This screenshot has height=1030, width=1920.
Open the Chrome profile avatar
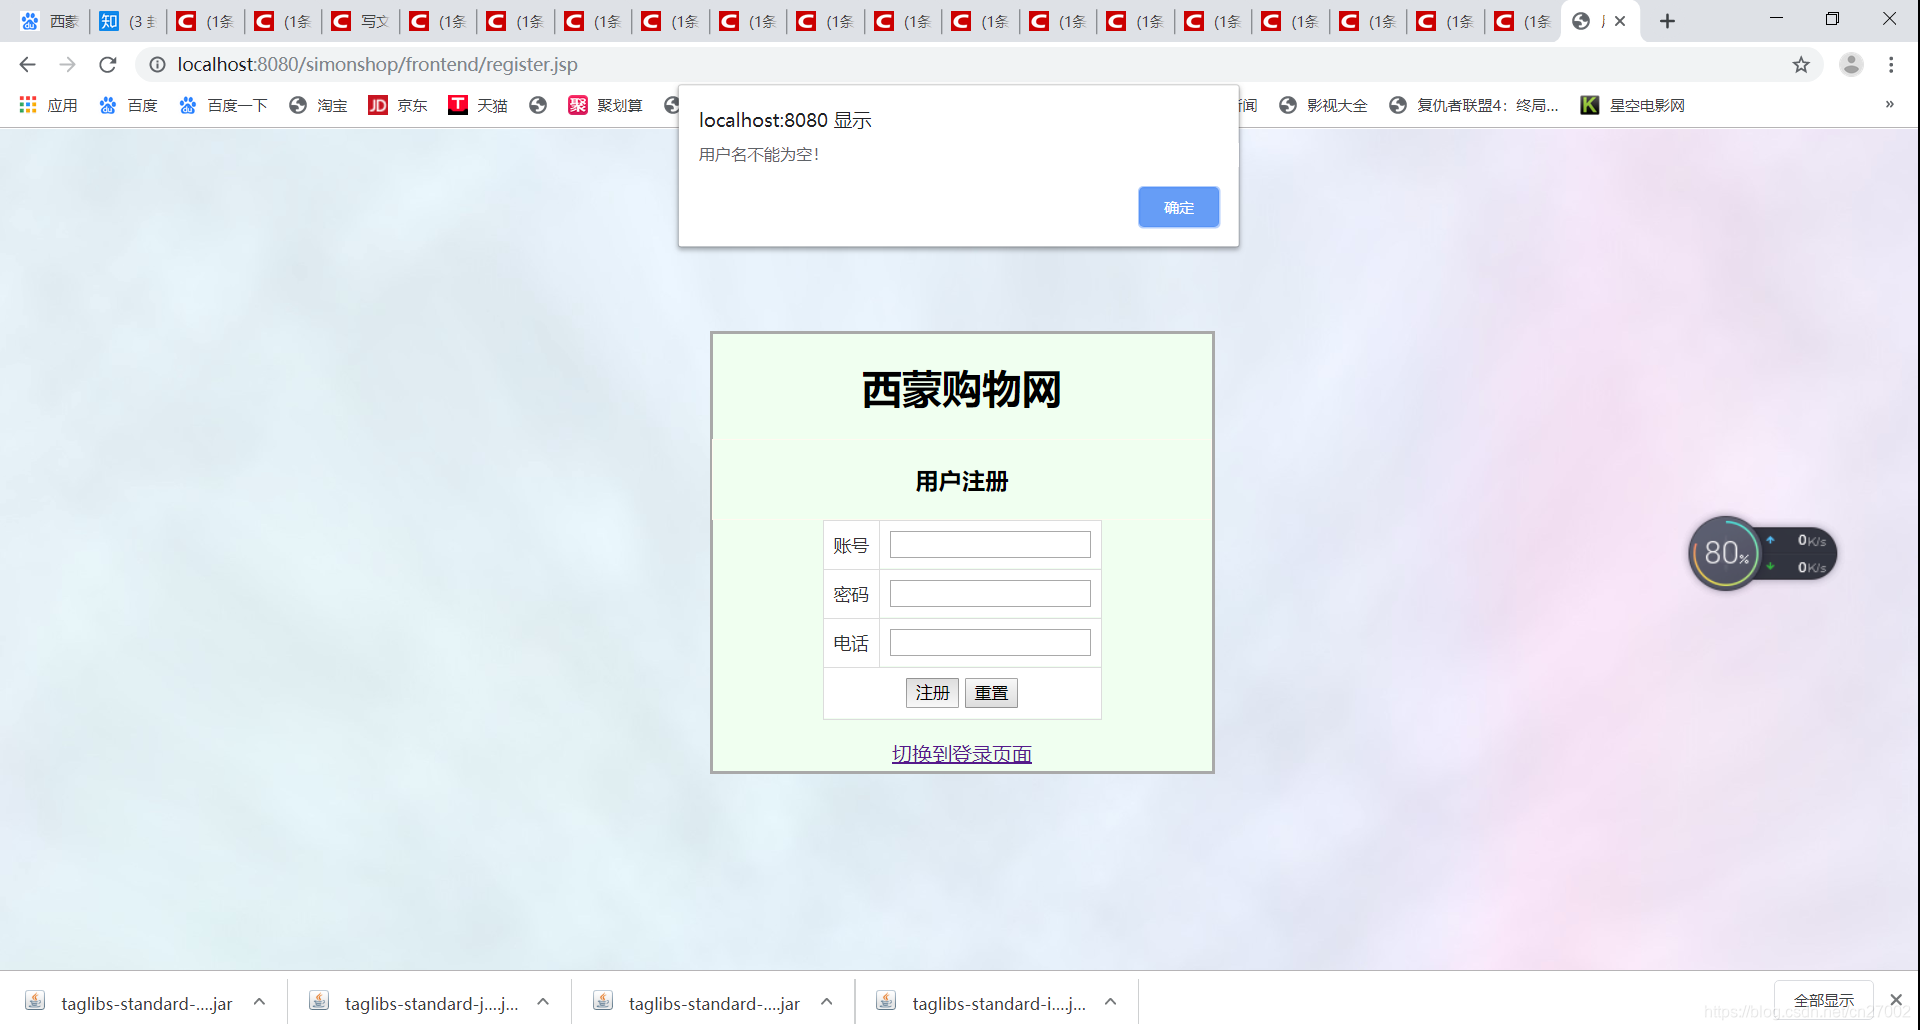point(1851,65)
